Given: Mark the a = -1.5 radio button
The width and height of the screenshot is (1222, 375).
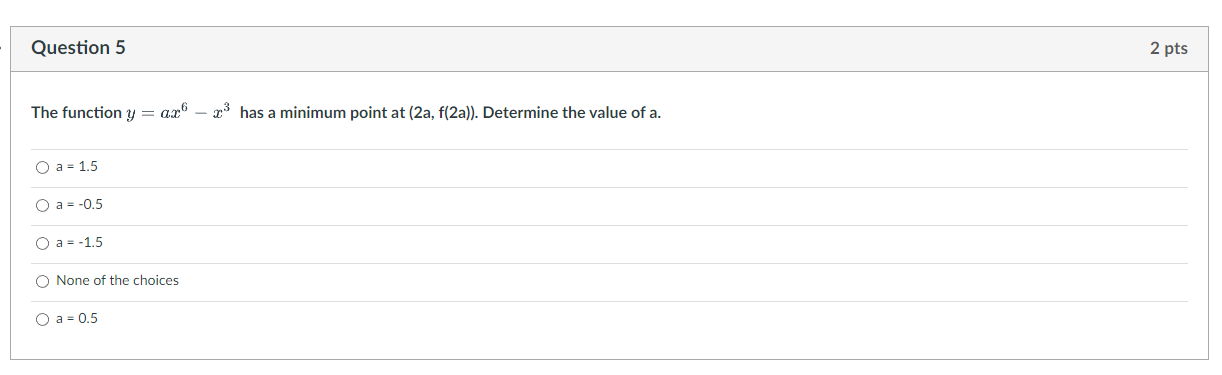Looking at the screenshot, I should click(x=42, y=243).
